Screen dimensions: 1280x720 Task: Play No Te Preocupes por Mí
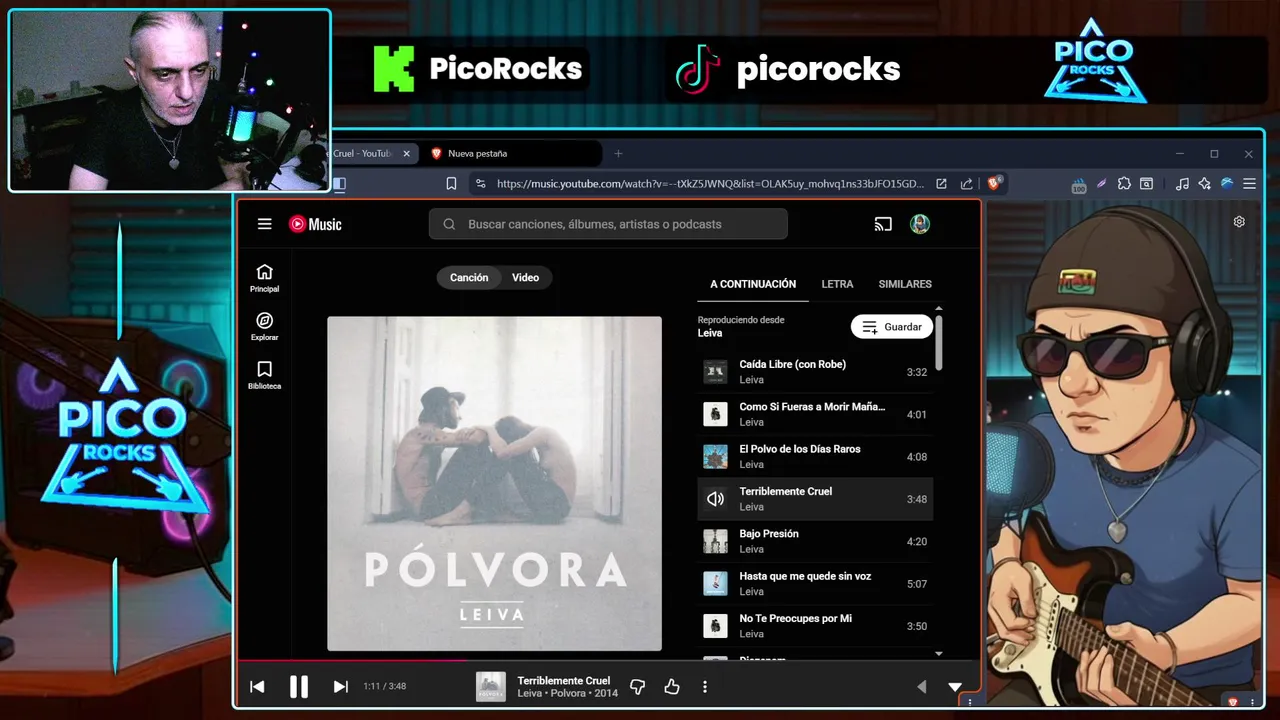(x=815, y=626)
